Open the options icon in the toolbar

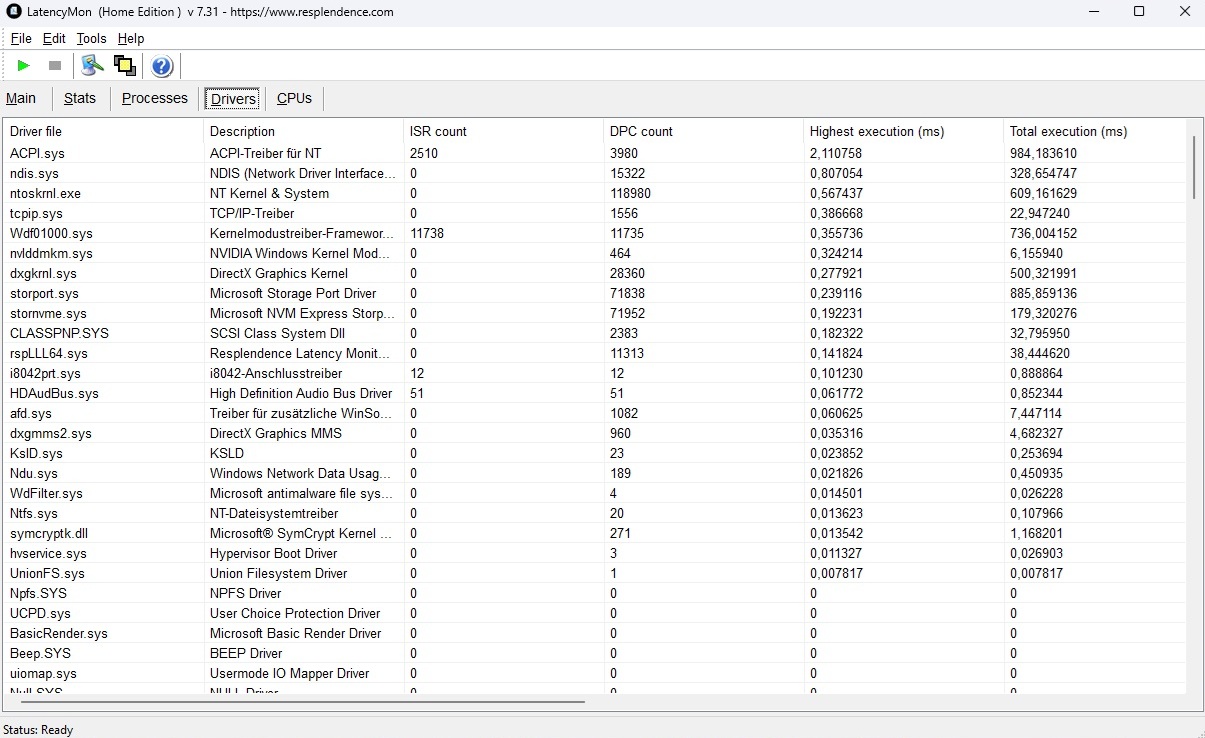pos(92,66)
